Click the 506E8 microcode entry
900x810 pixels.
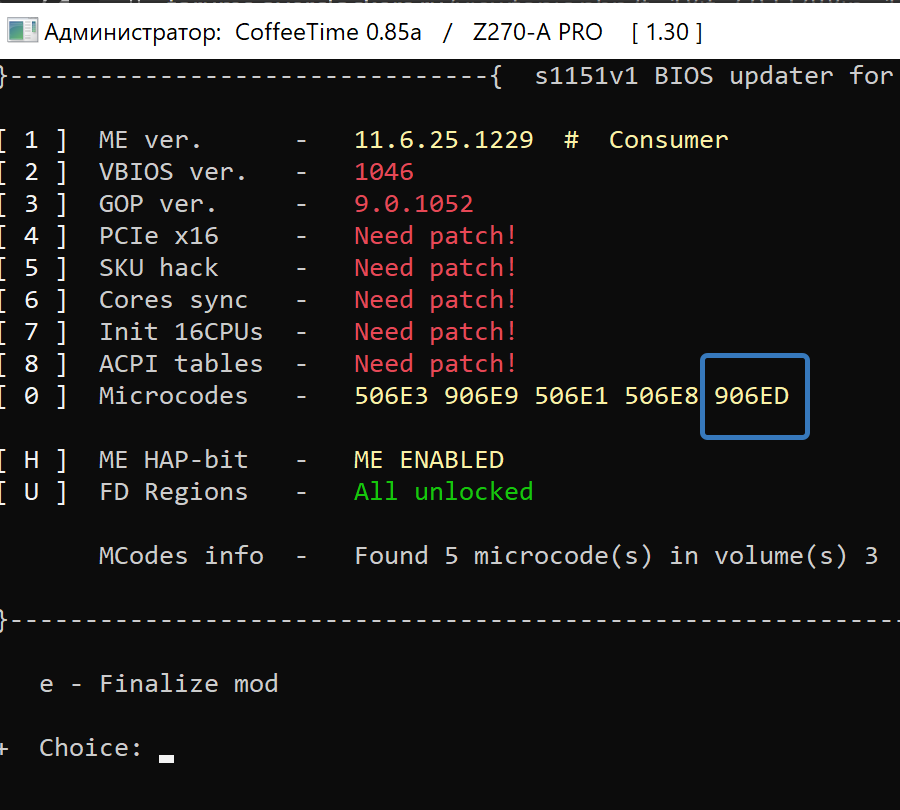click(x=662, y=396)
